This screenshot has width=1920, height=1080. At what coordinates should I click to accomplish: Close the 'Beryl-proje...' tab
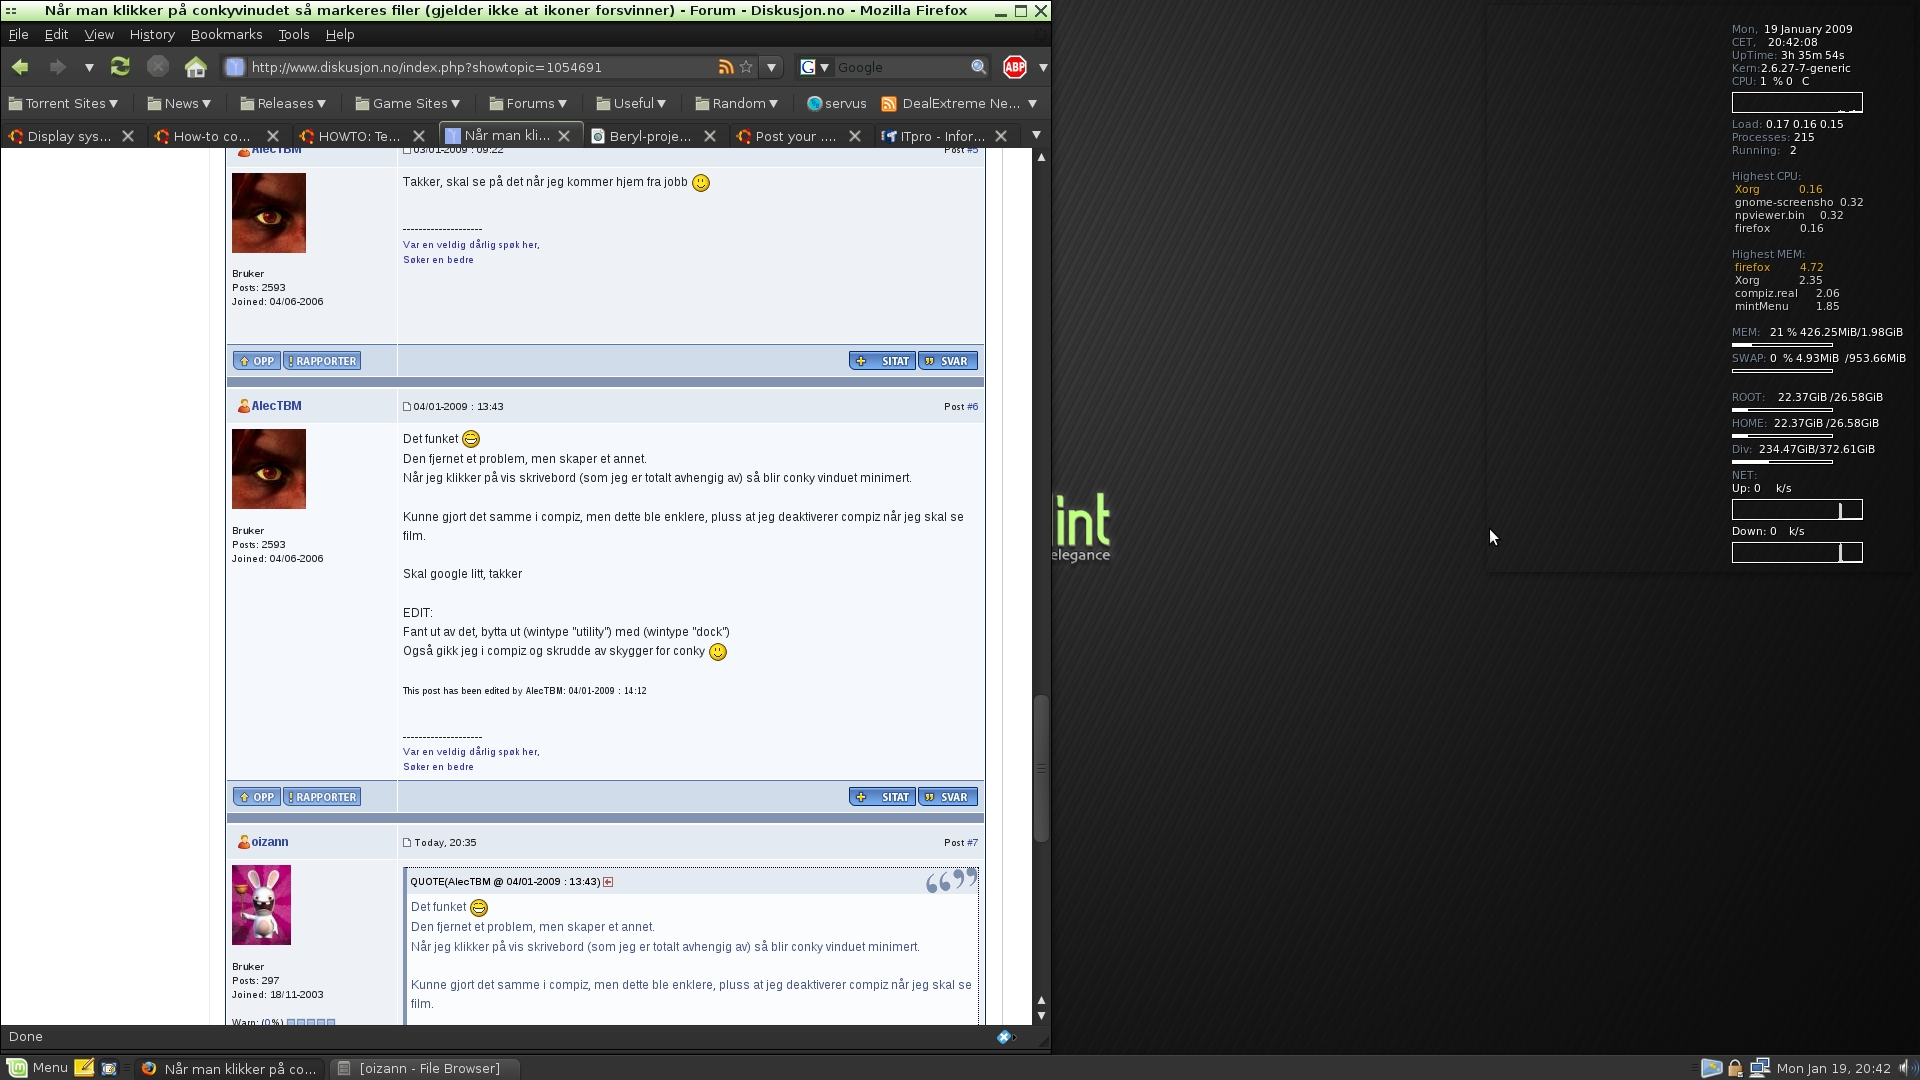[x=710, y=136]
